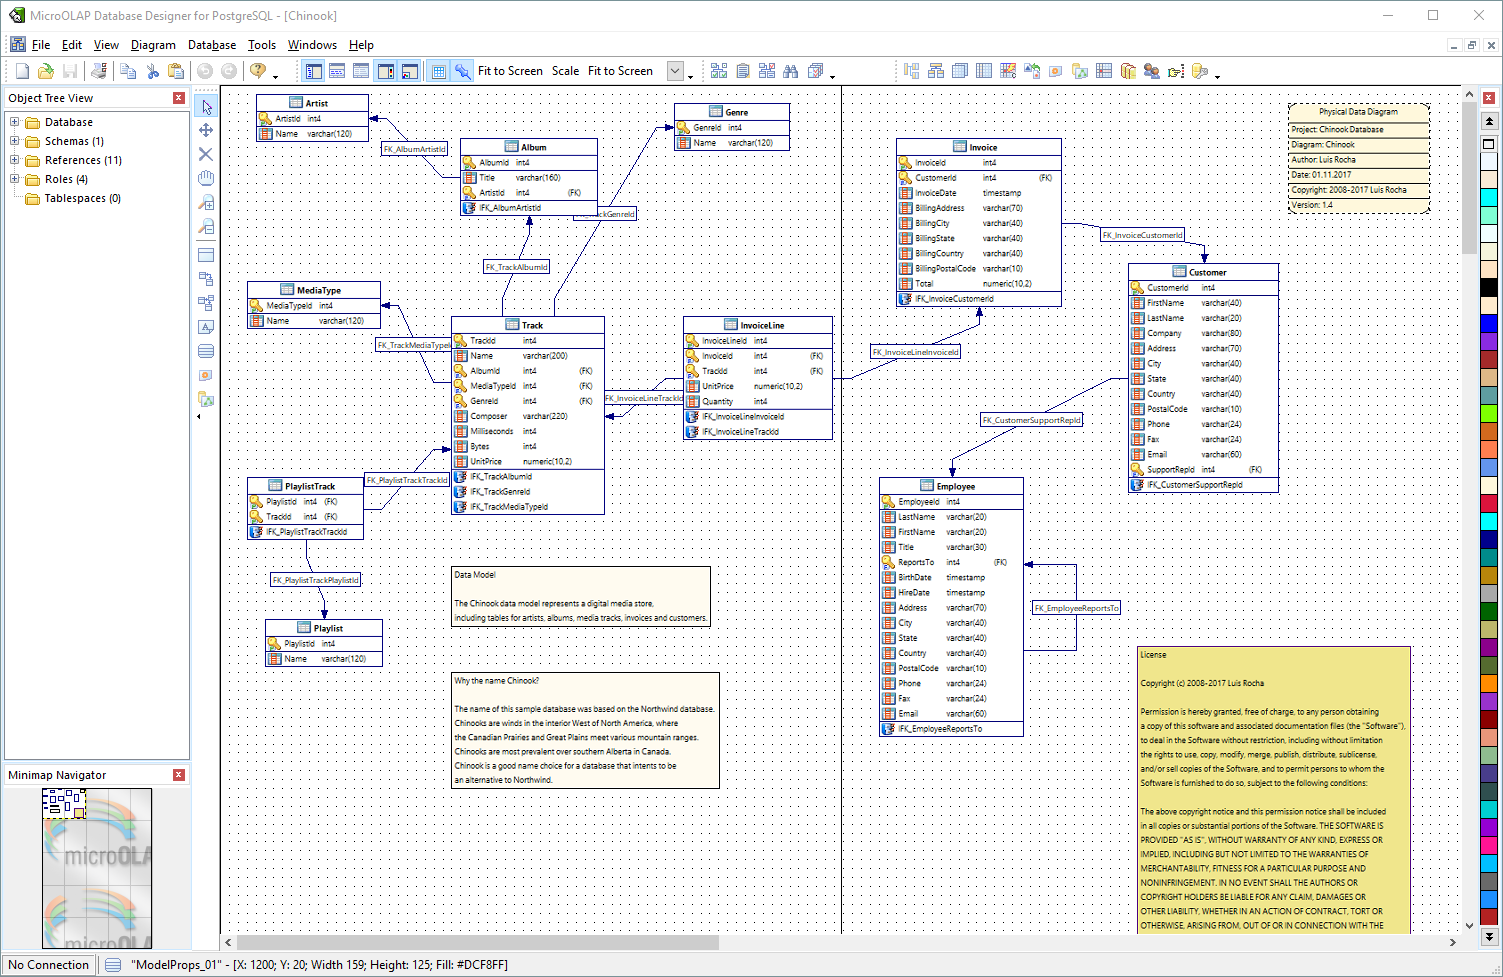Click the floppy disk Save icon

pos(70,71)
